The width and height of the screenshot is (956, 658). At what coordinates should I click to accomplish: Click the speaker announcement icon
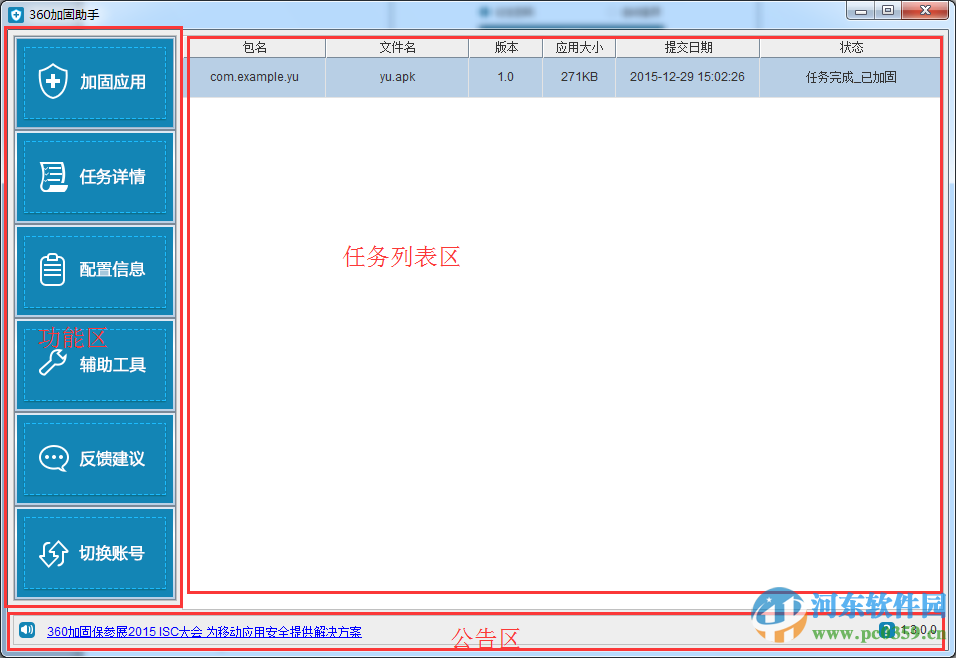[x=27, y=630]
